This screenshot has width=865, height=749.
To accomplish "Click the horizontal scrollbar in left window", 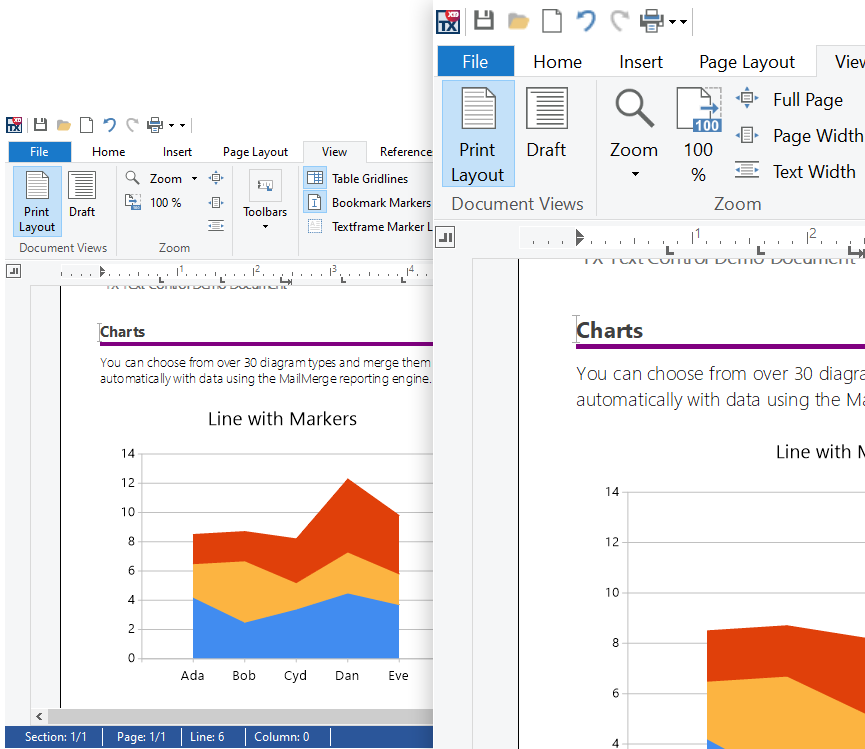I will tap(230, 717).
